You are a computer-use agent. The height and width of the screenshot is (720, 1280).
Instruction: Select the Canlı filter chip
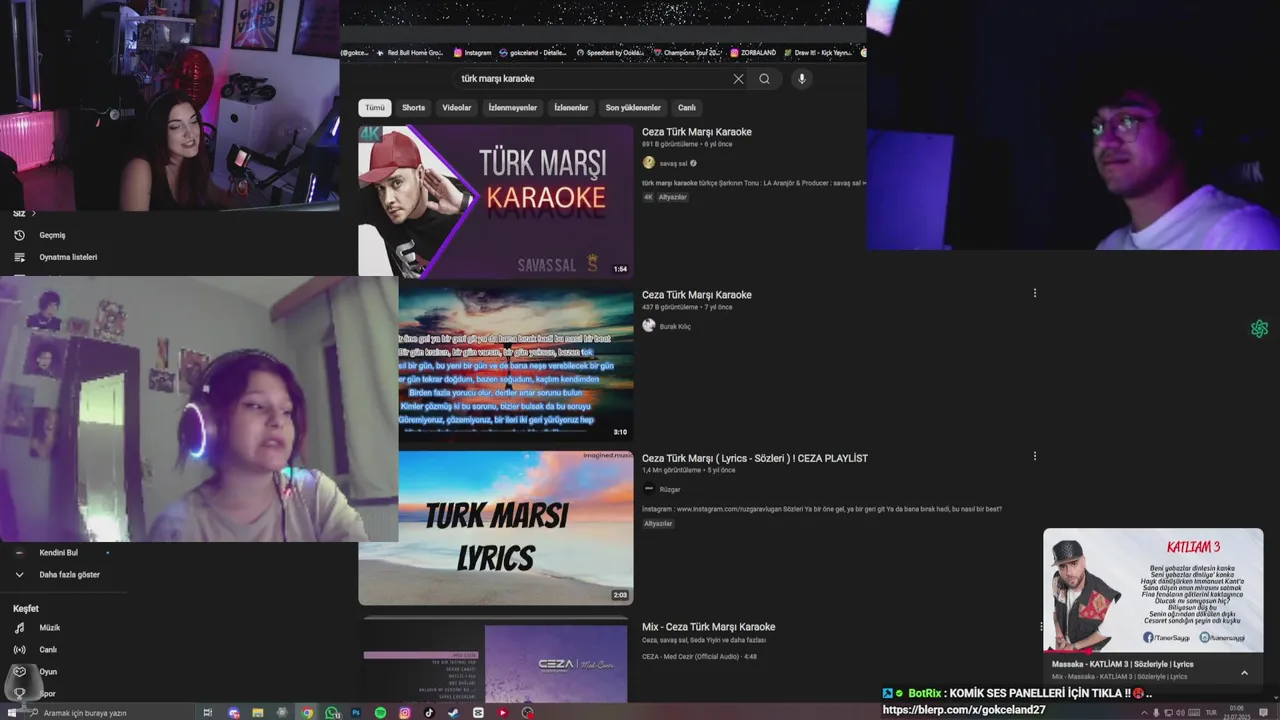(687, 107)
